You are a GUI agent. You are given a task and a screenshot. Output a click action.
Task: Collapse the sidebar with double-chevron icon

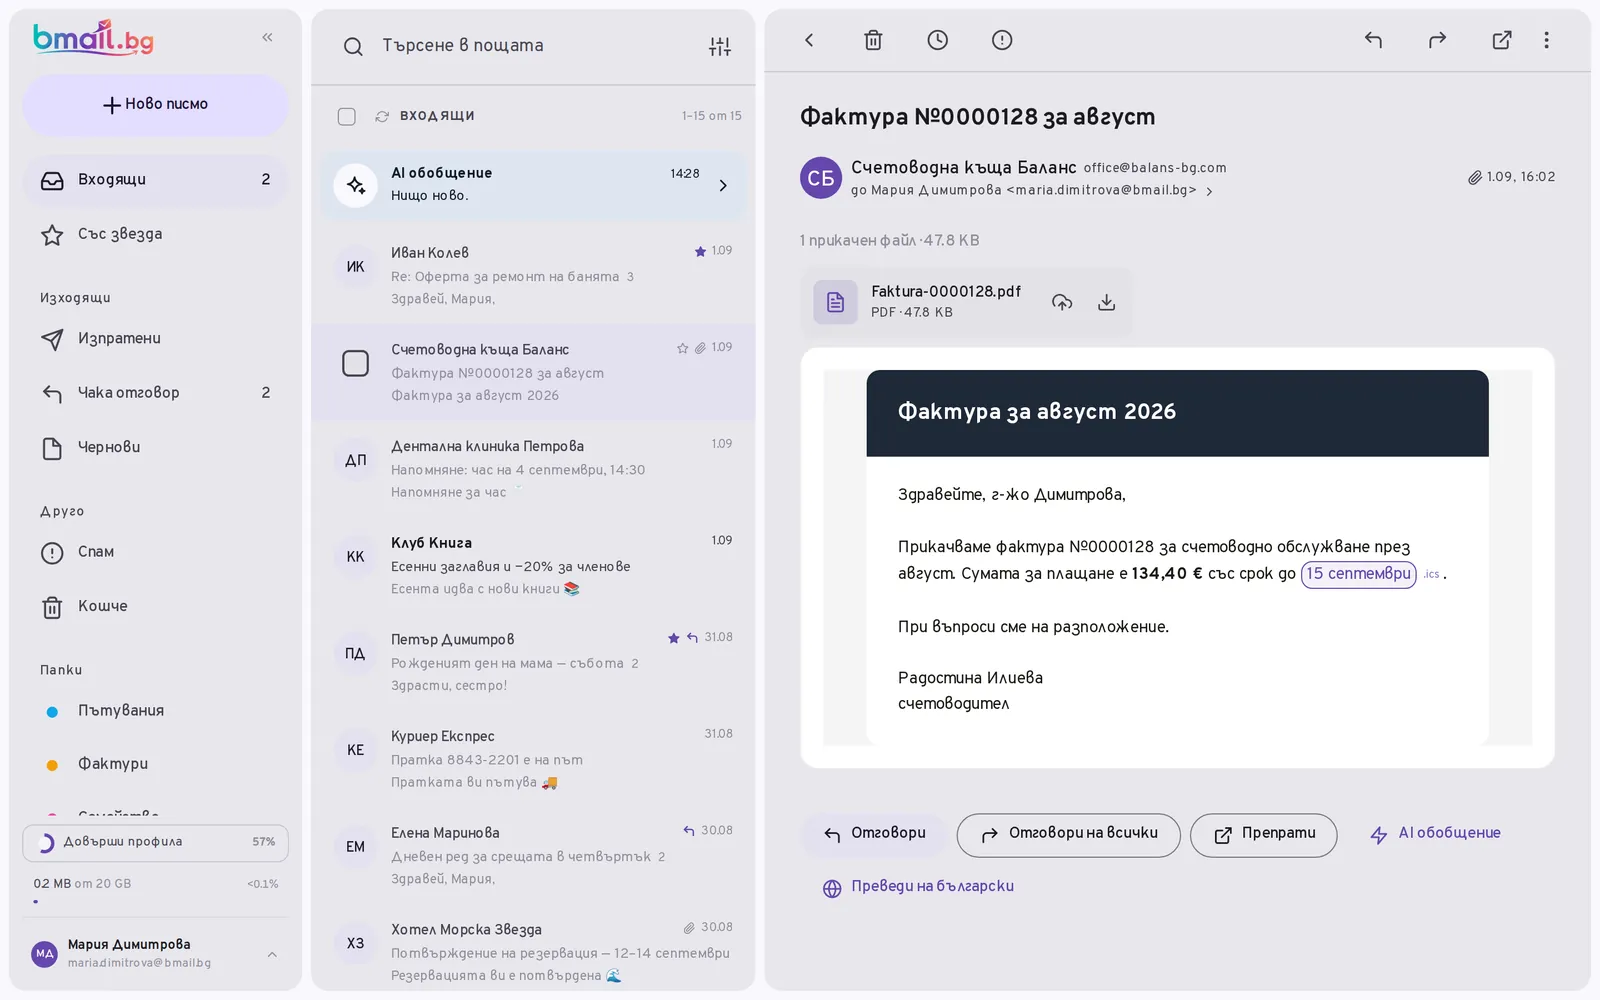(267, 37)
